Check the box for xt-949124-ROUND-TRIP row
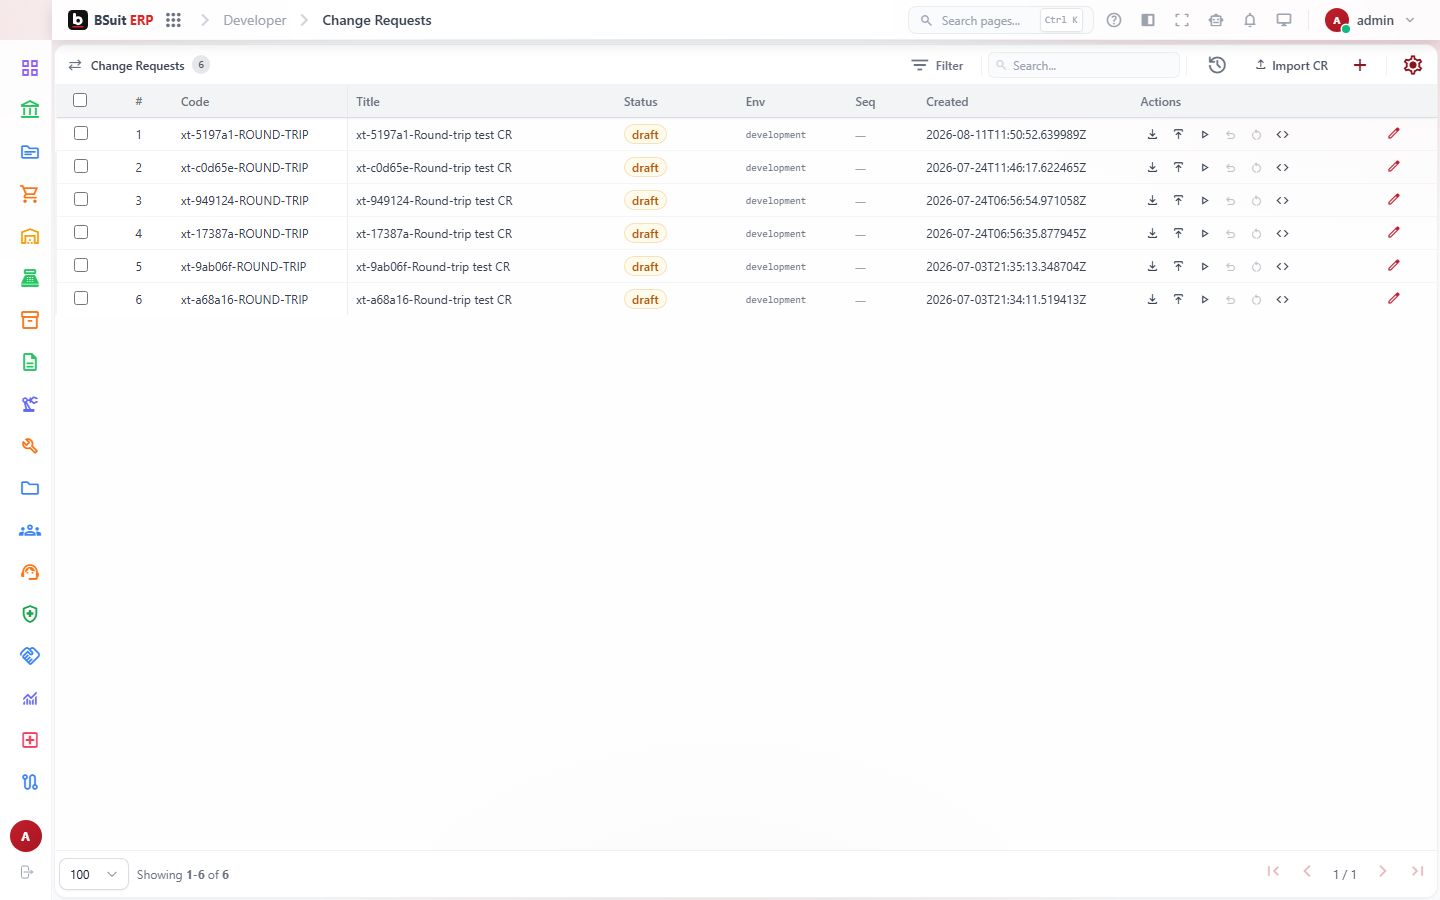The width and height of the screenshot is (1440, 900). pos(81,199)
